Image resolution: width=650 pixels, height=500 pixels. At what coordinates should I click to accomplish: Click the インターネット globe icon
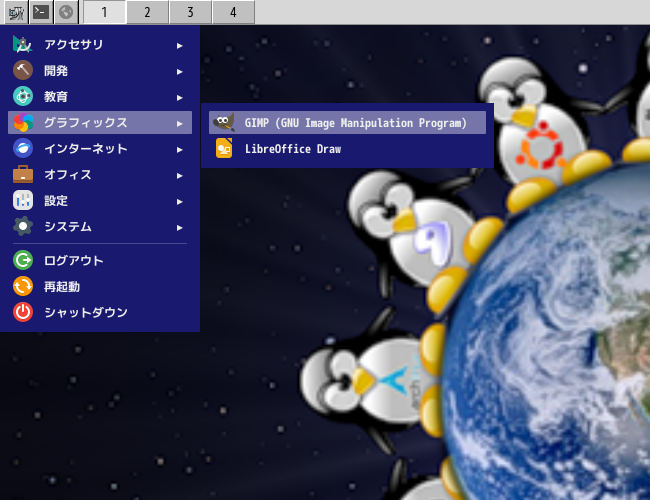coord(23,148)
